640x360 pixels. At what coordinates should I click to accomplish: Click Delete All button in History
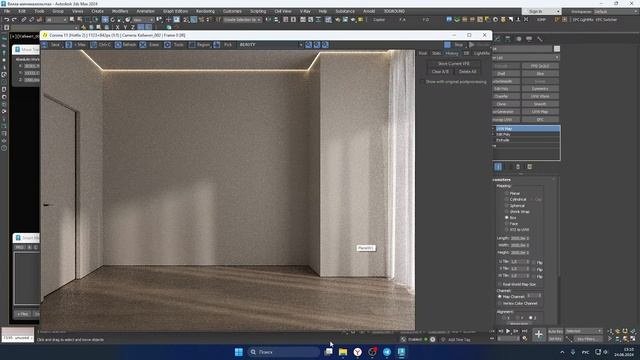[x=467, y=71]
